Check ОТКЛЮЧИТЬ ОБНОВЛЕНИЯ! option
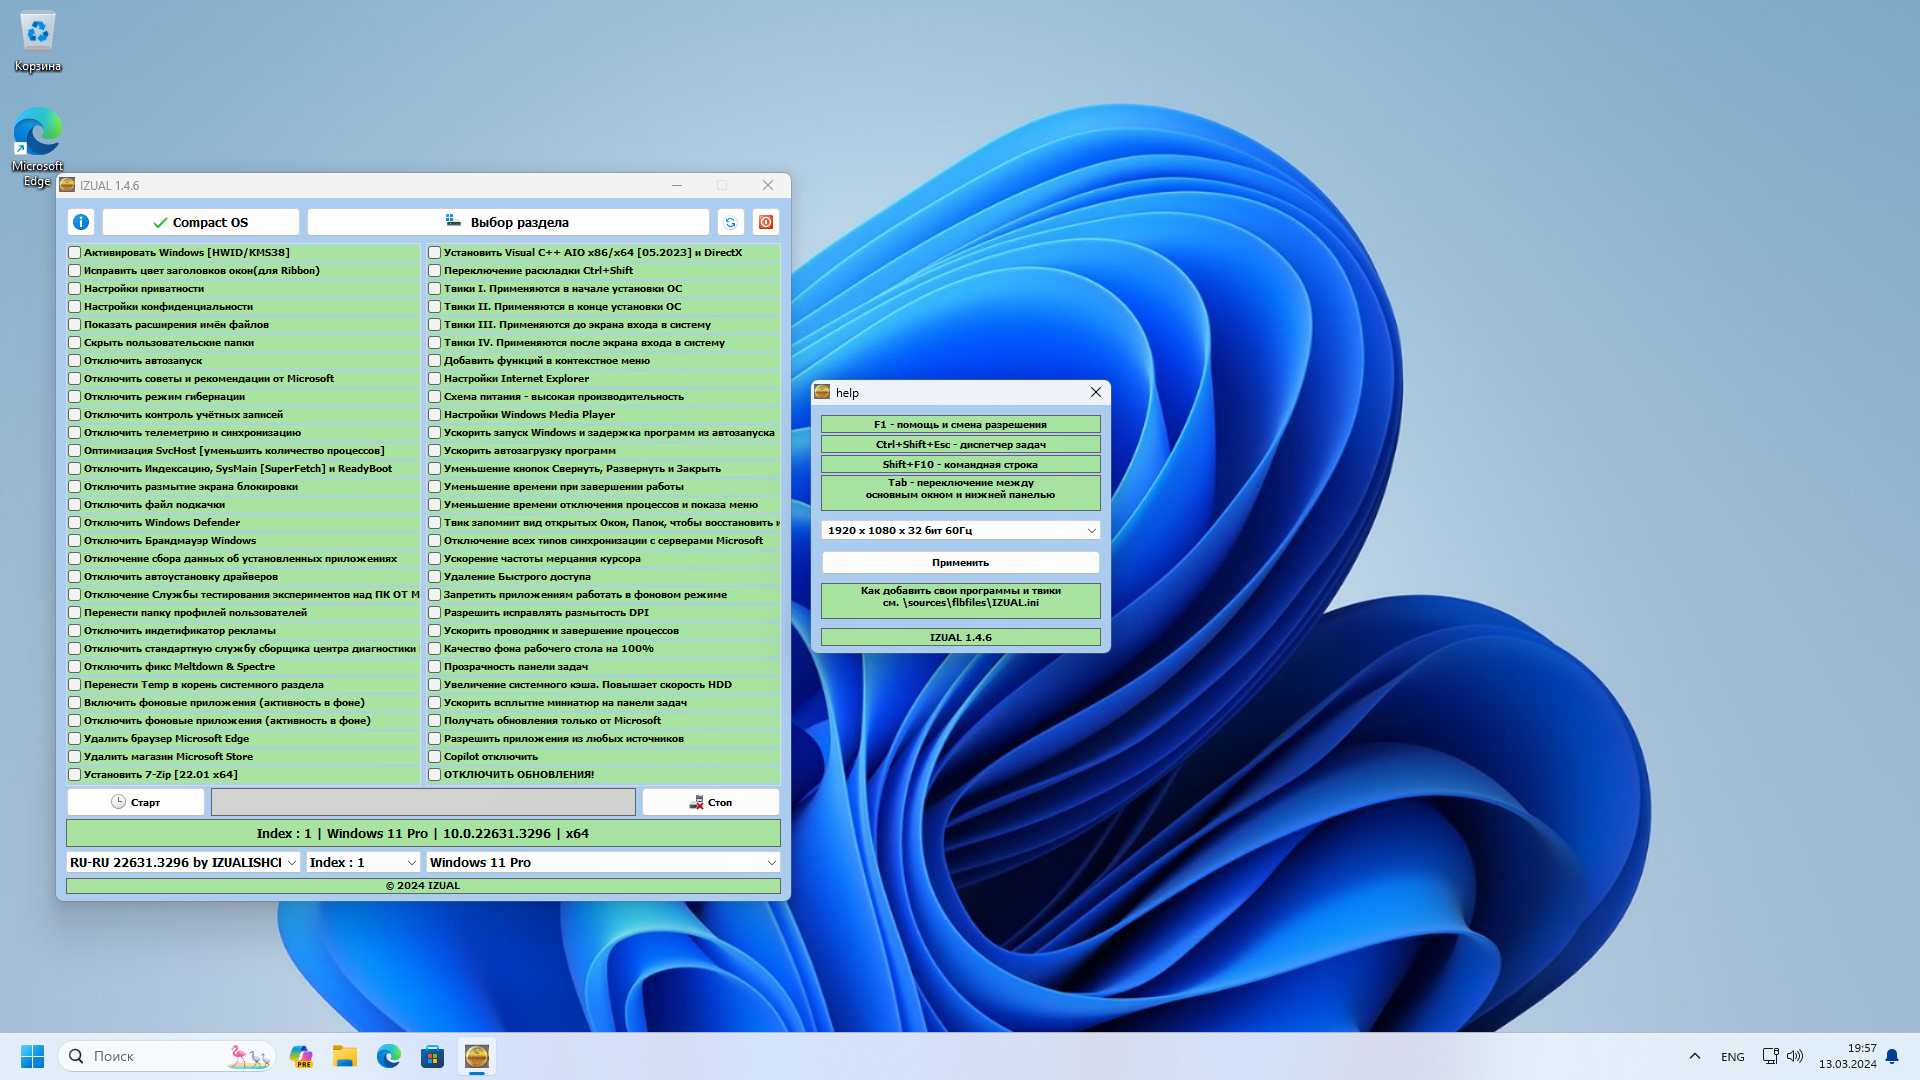Image resolution: width=1920 pixels, height=1080 pixels. pyautogui.click(x=435, y=775)
